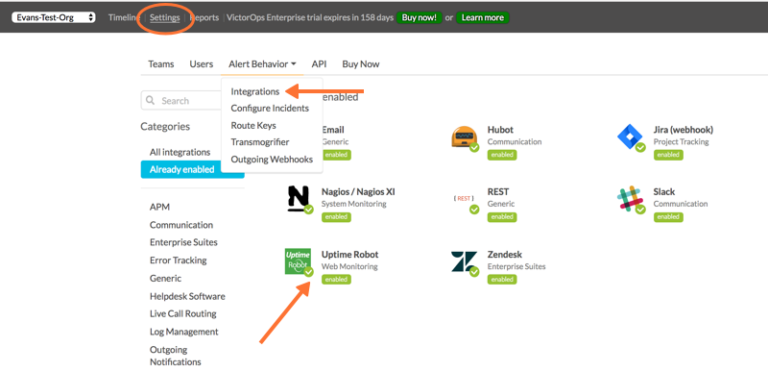Screen dimensions: 768x372
Task: Select Outgoing Webhooks menu entry
Action: (271, 159)
